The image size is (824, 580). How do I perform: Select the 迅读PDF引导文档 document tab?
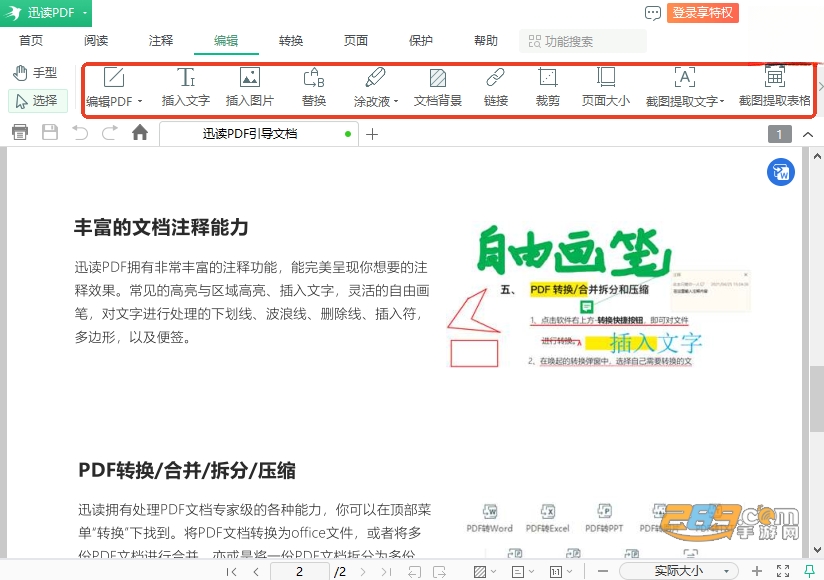259,134
